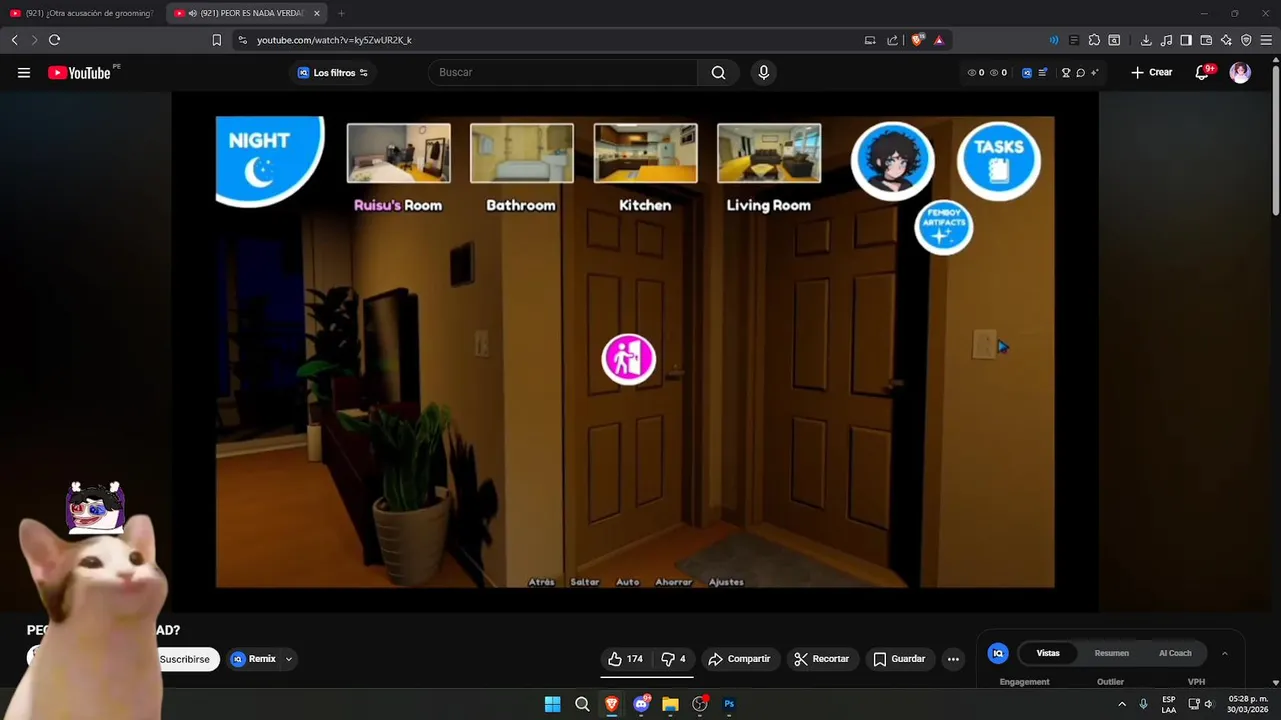Screen dimensions: 1281x720
Task: Expand the Remix dropdown arrow
Action: tap(289, 659)
